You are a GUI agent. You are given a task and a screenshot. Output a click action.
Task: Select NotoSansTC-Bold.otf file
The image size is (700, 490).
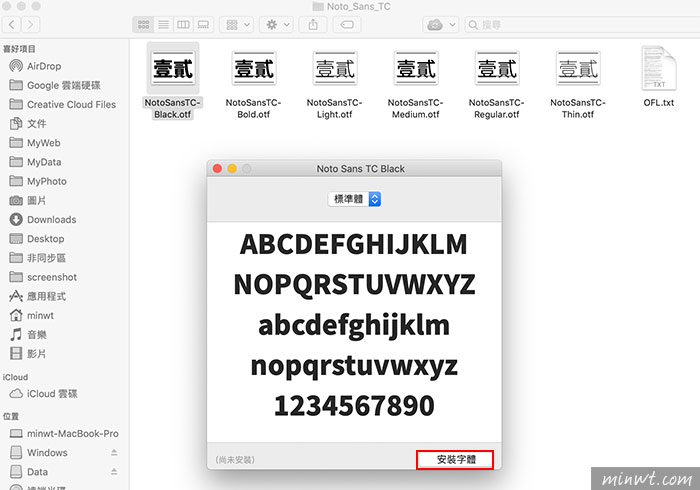click(x=254, y=85)
